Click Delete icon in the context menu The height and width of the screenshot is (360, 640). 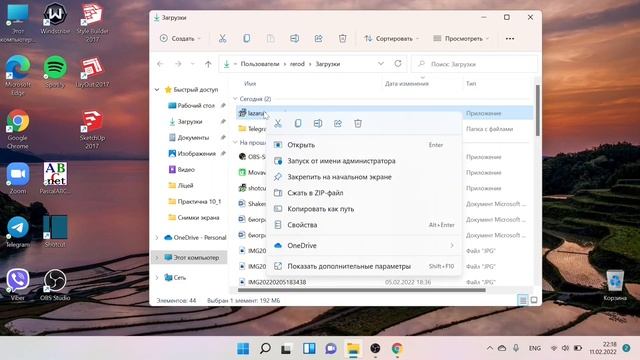pos(358,123)
